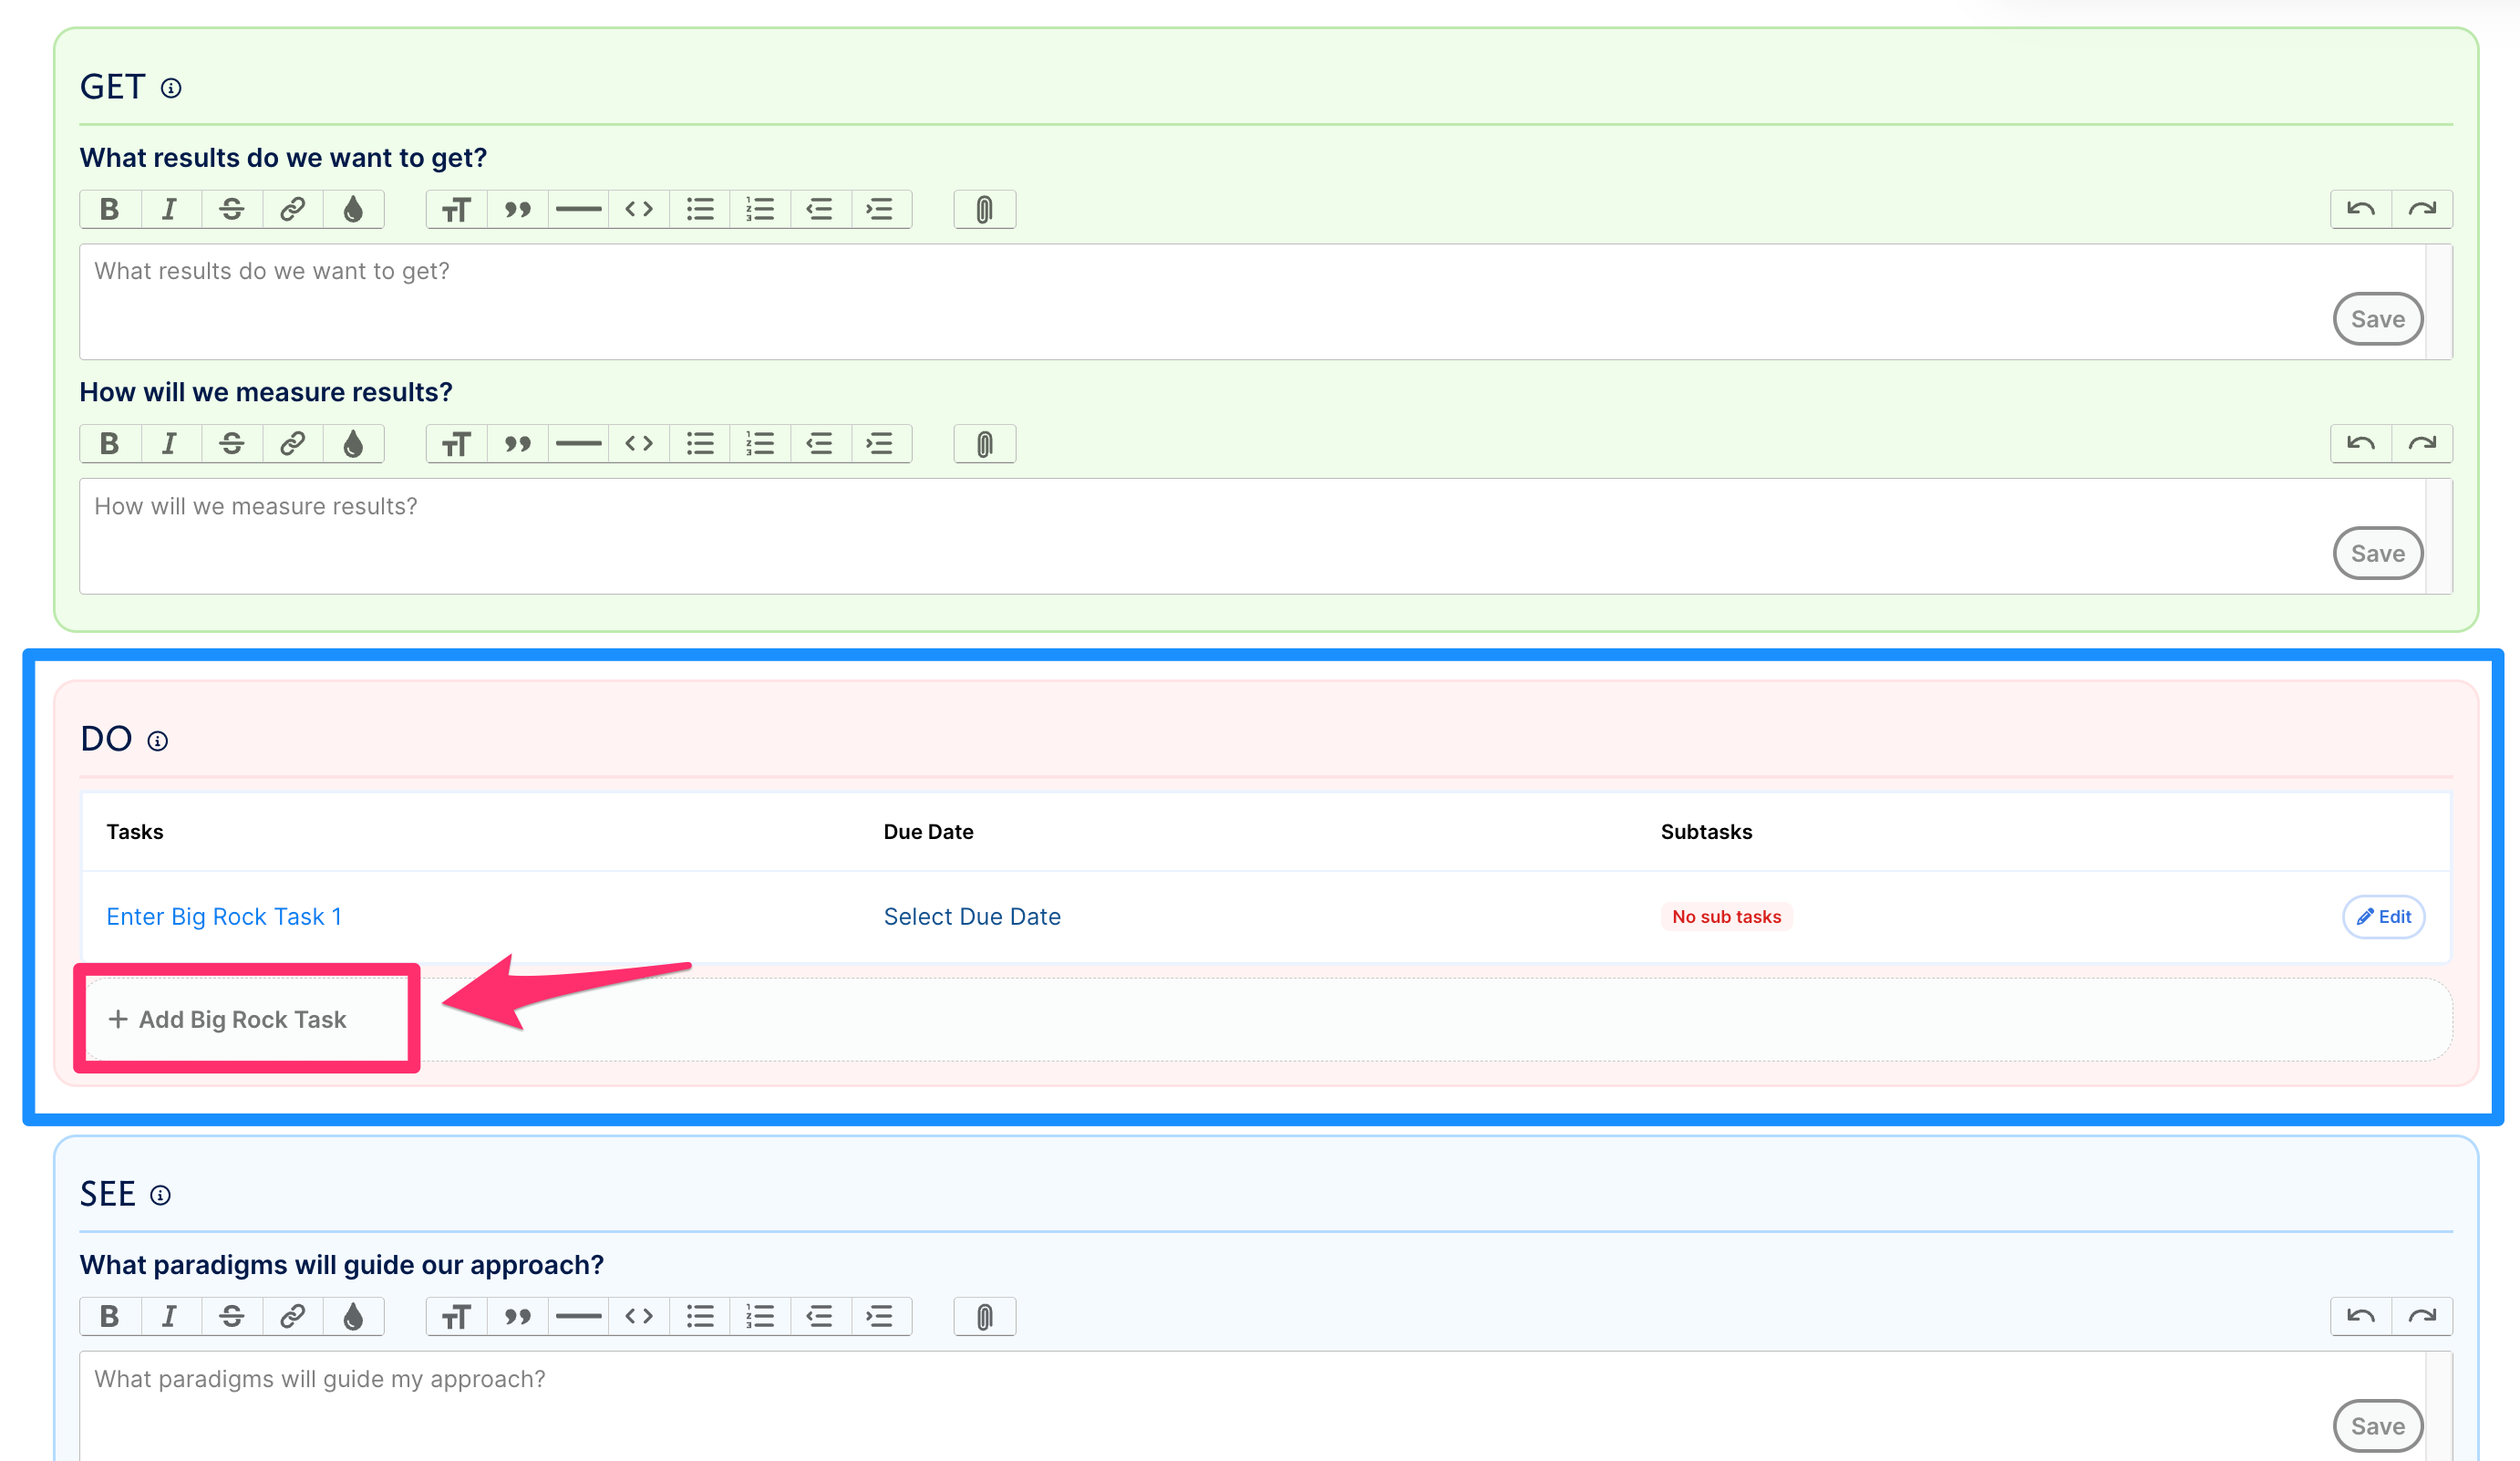Click the 'No sub tasks' badge
The height and width of the screenshot is (1461, 2520).
click(1727, 916)
